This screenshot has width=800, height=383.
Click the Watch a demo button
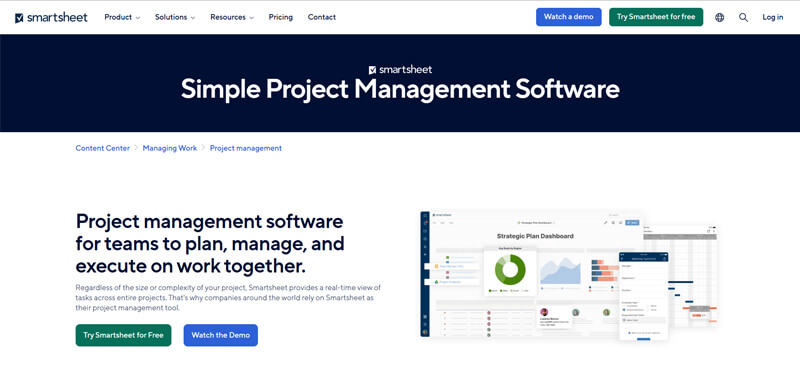pos(568,17)
